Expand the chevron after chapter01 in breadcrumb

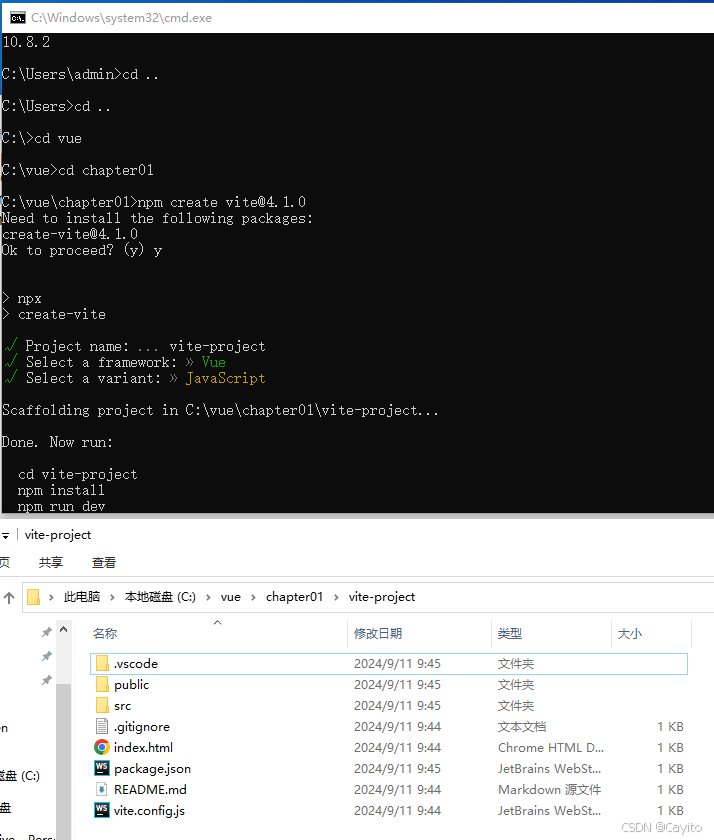coord(336,597)
